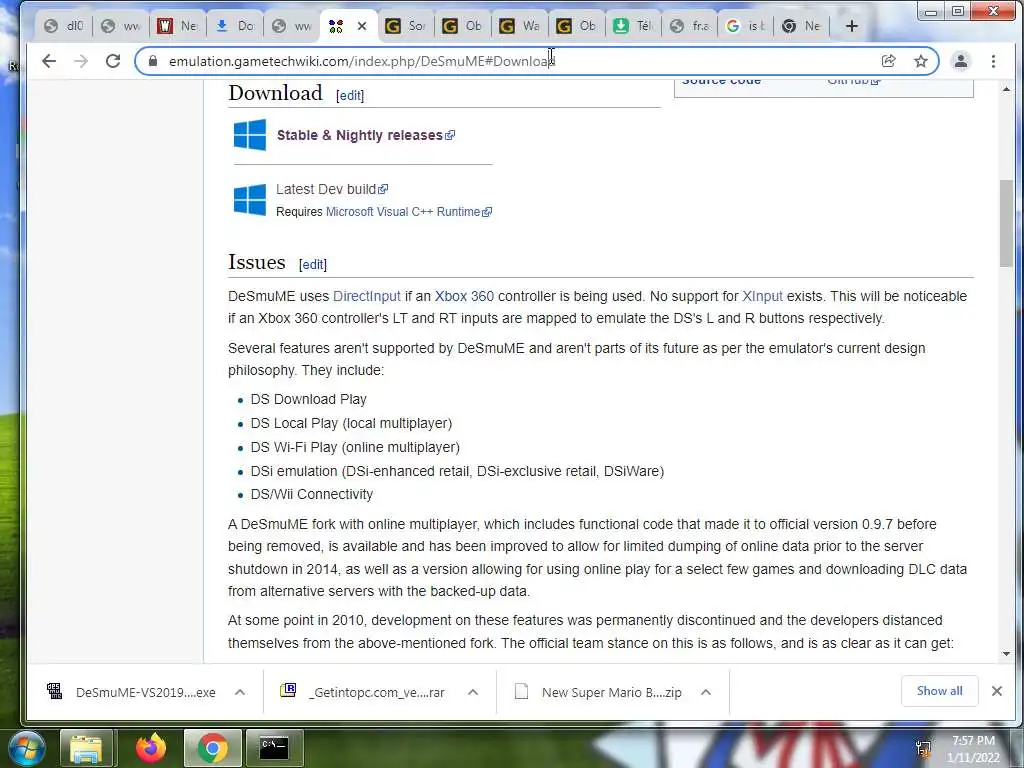Go back to the previous page
The height and width of the screenshot is (768, 1024).
(x=49, y=61)
